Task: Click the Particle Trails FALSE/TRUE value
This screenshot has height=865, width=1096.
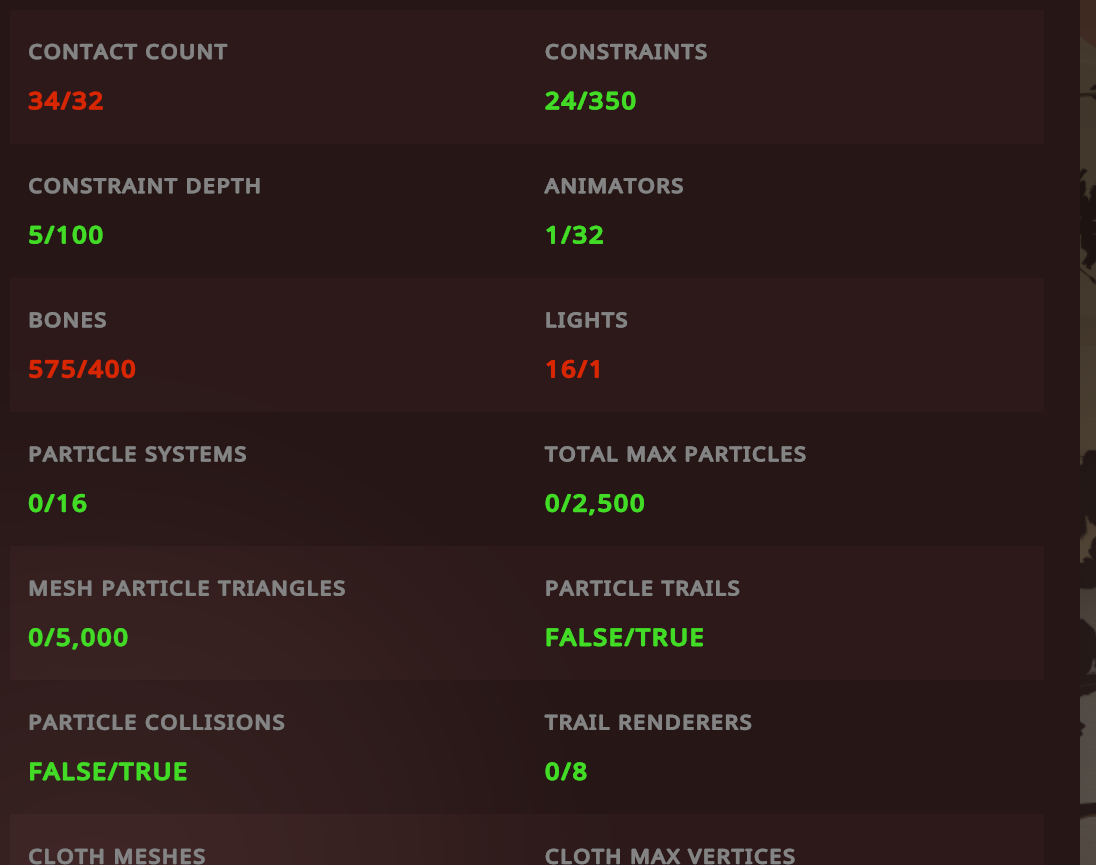Action: [624, 638]
